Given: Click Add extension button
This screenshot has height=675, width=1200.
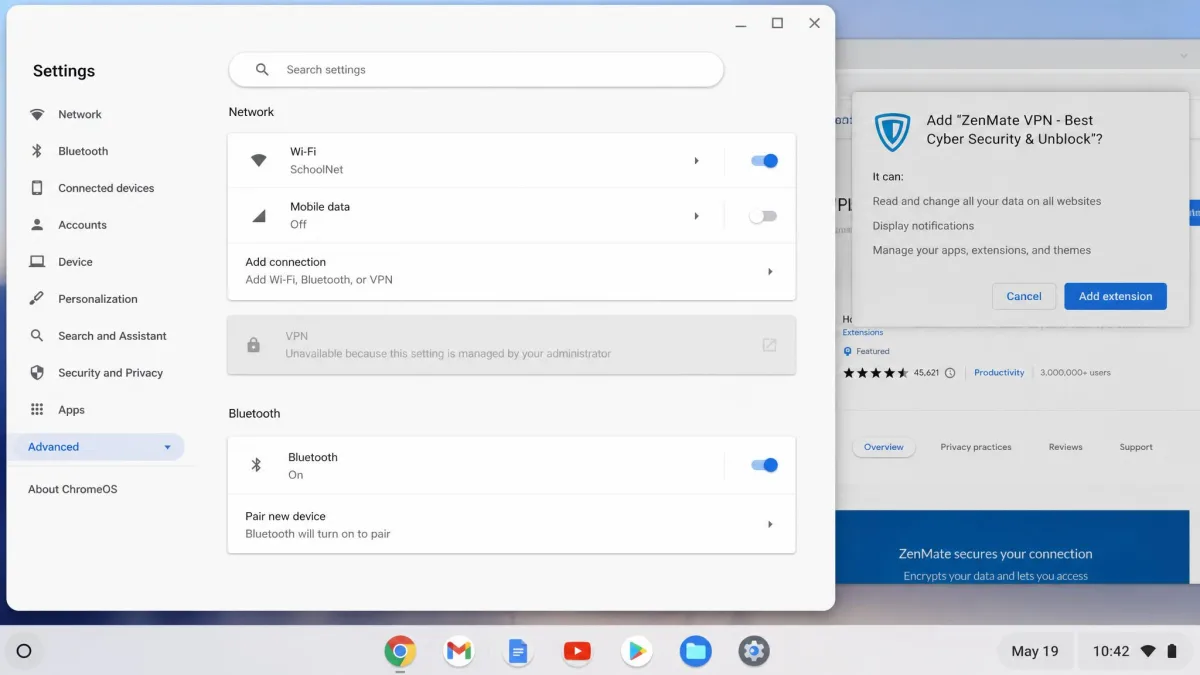Looking at the screenshot, I should pyautogui.click(x=1115, y=296).
